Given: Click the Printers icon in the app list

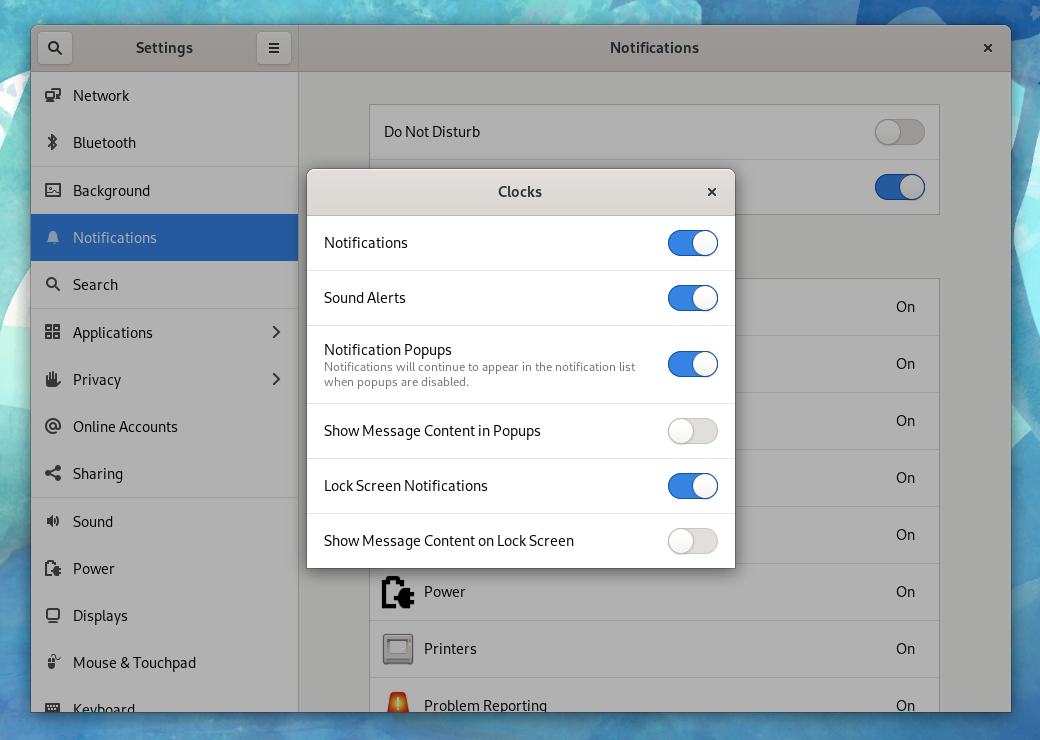Looking at the screenshot, I should pos(396,648).
